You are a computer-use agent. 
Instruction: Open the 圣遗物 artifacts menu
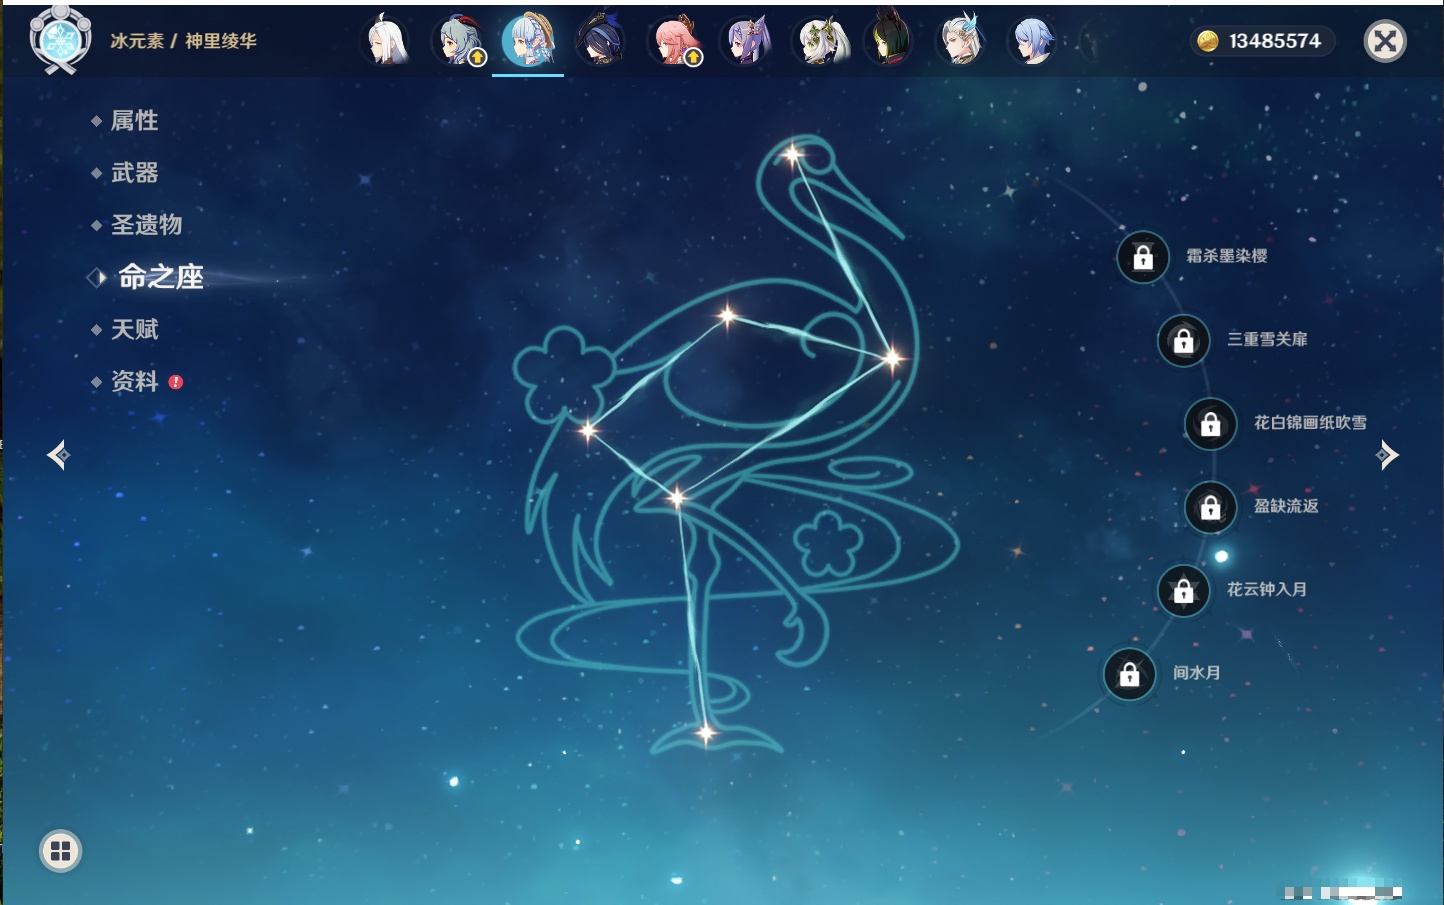coord(147,225)
